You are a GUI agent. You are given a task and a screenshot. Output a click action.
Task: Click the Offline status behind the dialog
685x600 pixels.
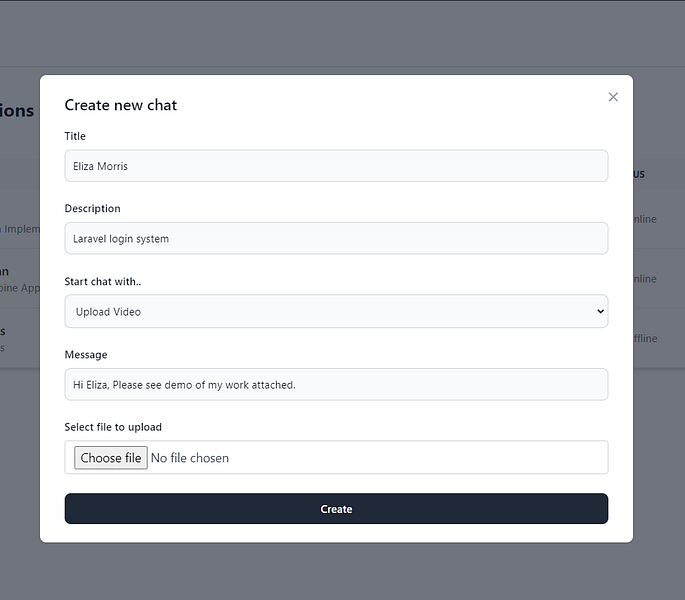(x=645, y=338)
